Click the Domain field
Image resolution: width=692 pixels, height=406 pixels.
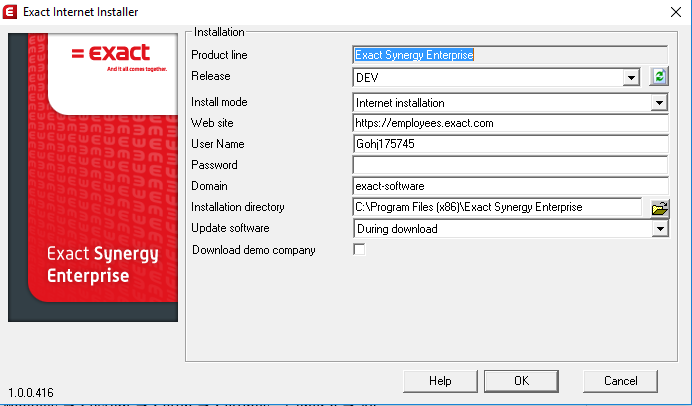click(510, 186)
